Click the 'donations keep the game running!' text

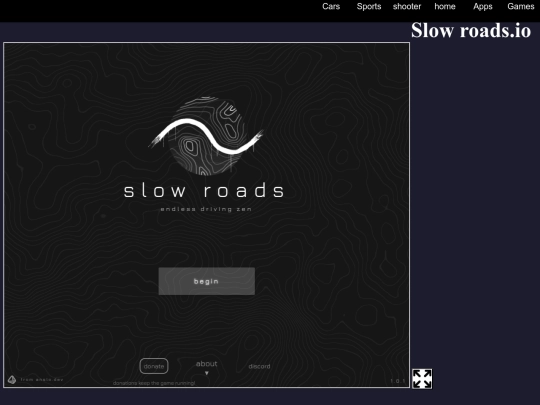[x=154, y=383]
